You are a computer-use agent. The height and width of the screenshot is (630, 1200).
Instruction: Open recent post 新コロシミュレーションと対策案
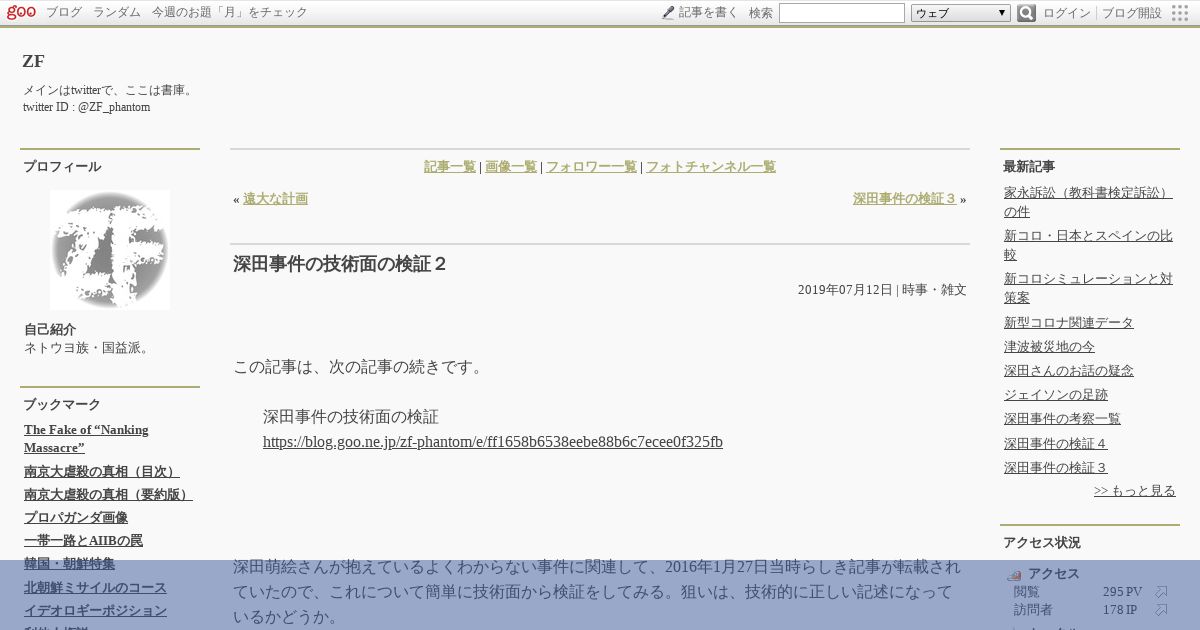(x=1088, y=288)
